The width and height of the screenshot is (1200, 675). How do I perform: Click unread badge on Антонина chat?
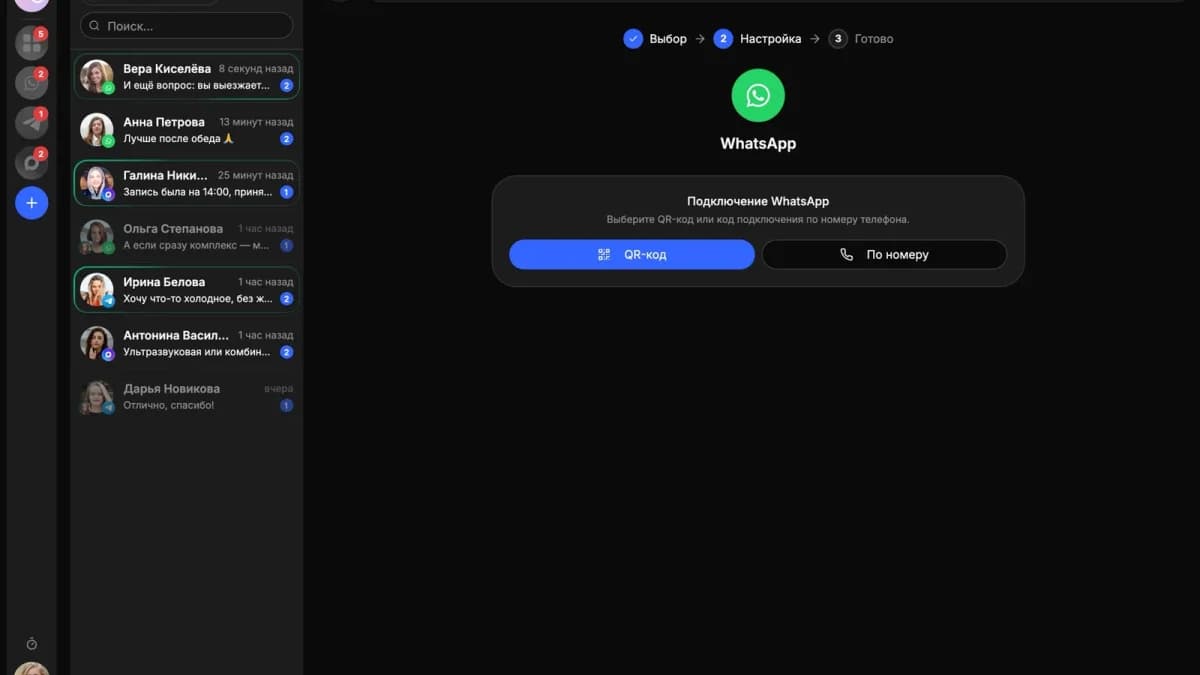tap(287, 352)
